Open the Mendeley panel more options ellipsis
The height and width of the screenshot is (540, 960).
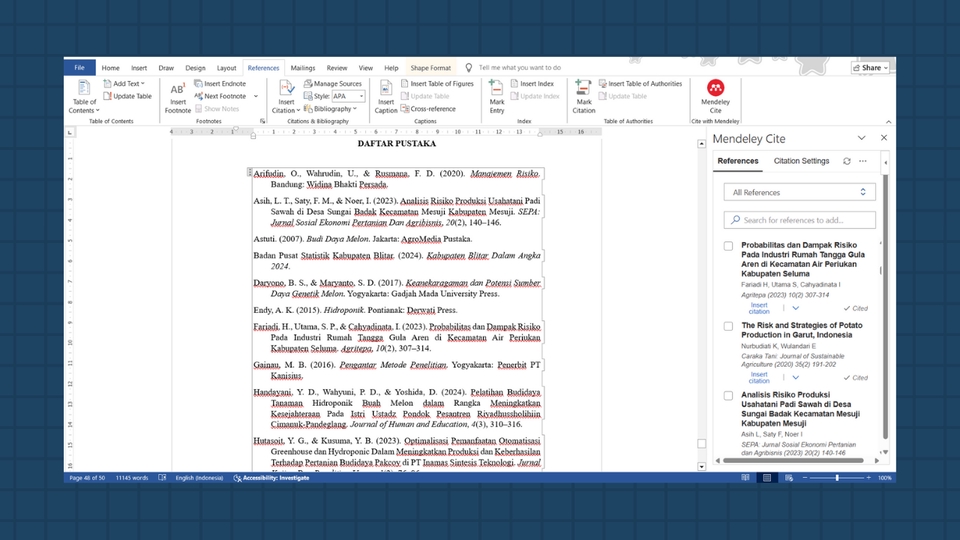point(863,161)
